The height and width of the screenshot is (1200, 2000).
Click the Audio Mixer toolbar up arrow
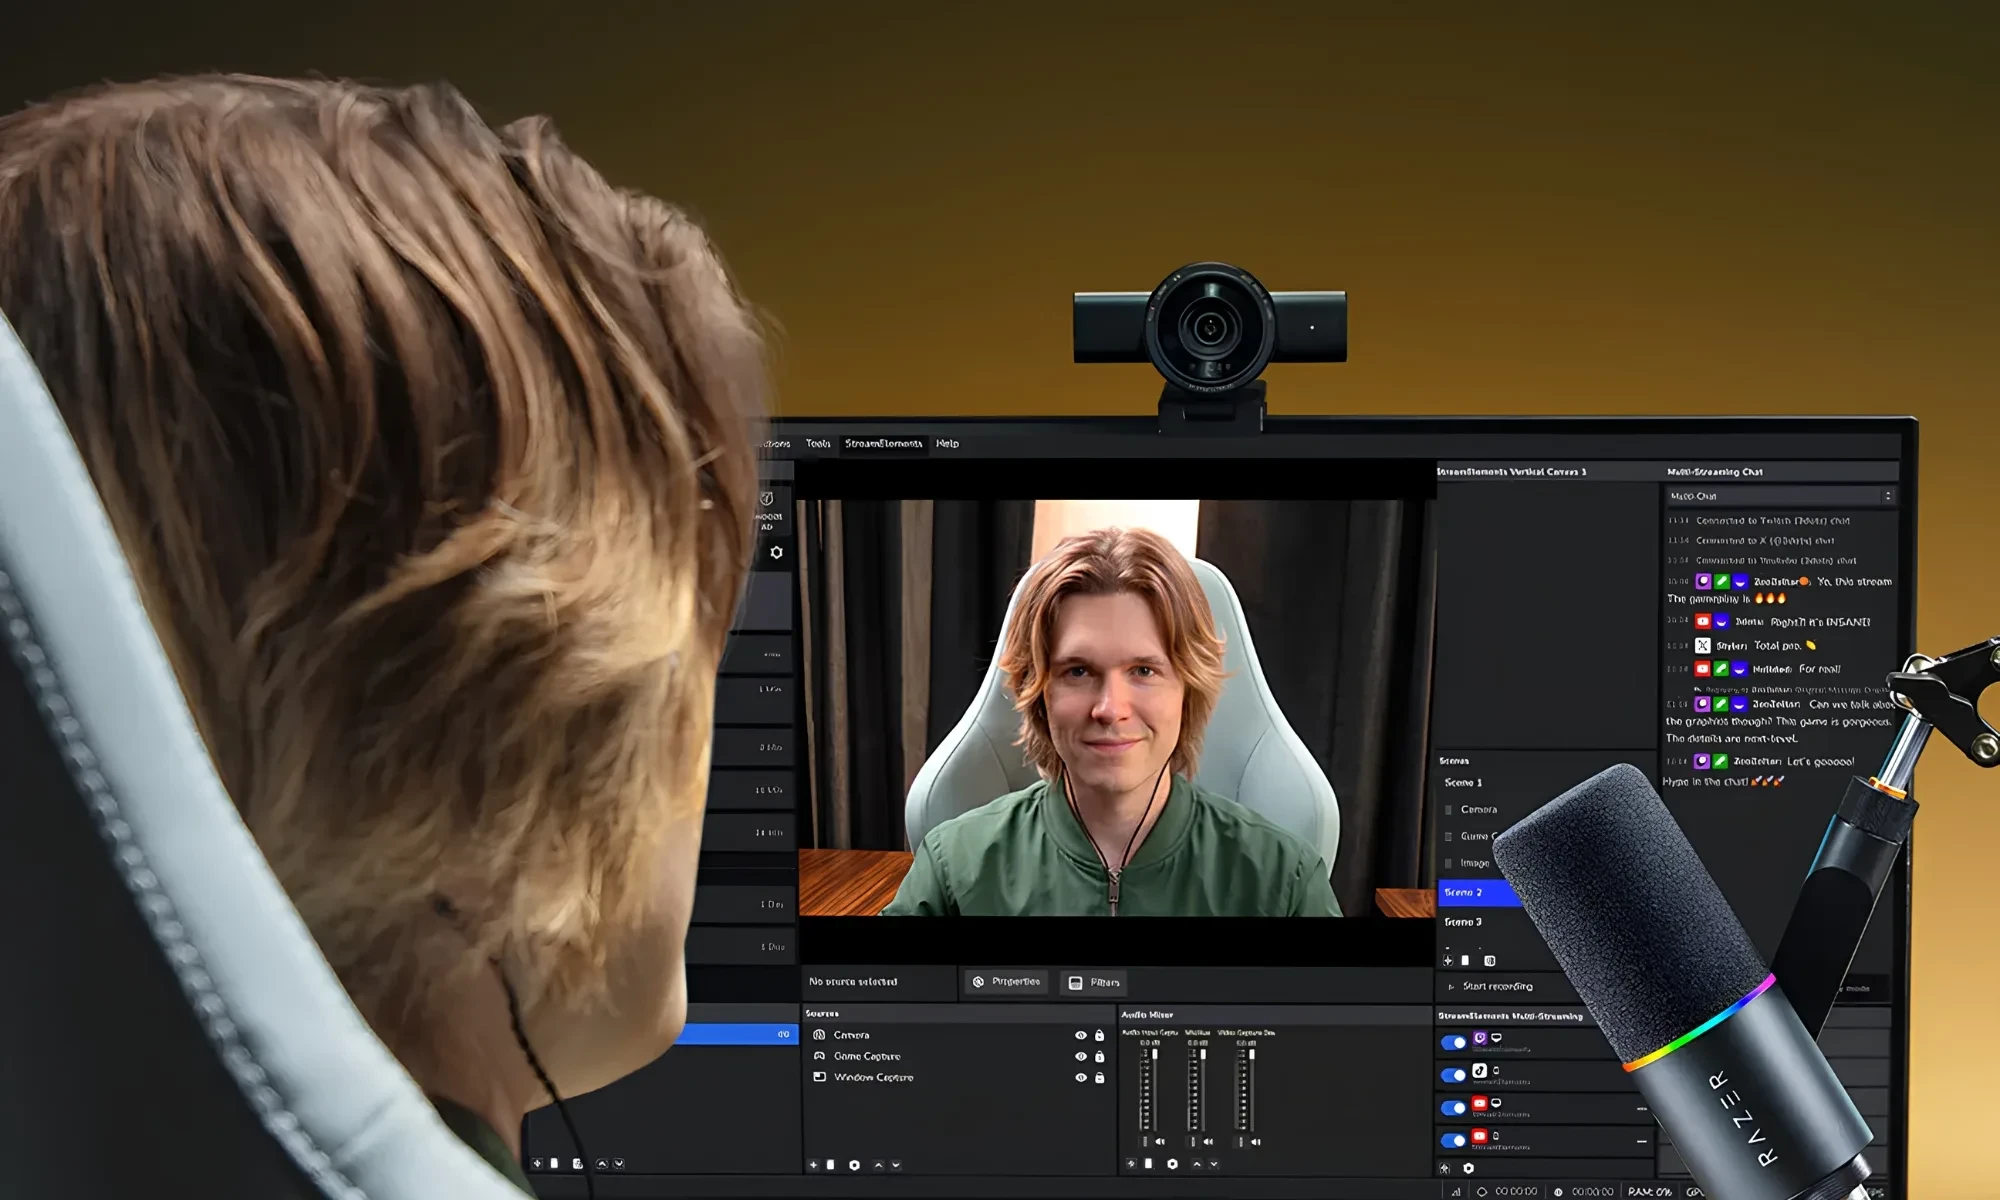click(x=1196, y=1164)
